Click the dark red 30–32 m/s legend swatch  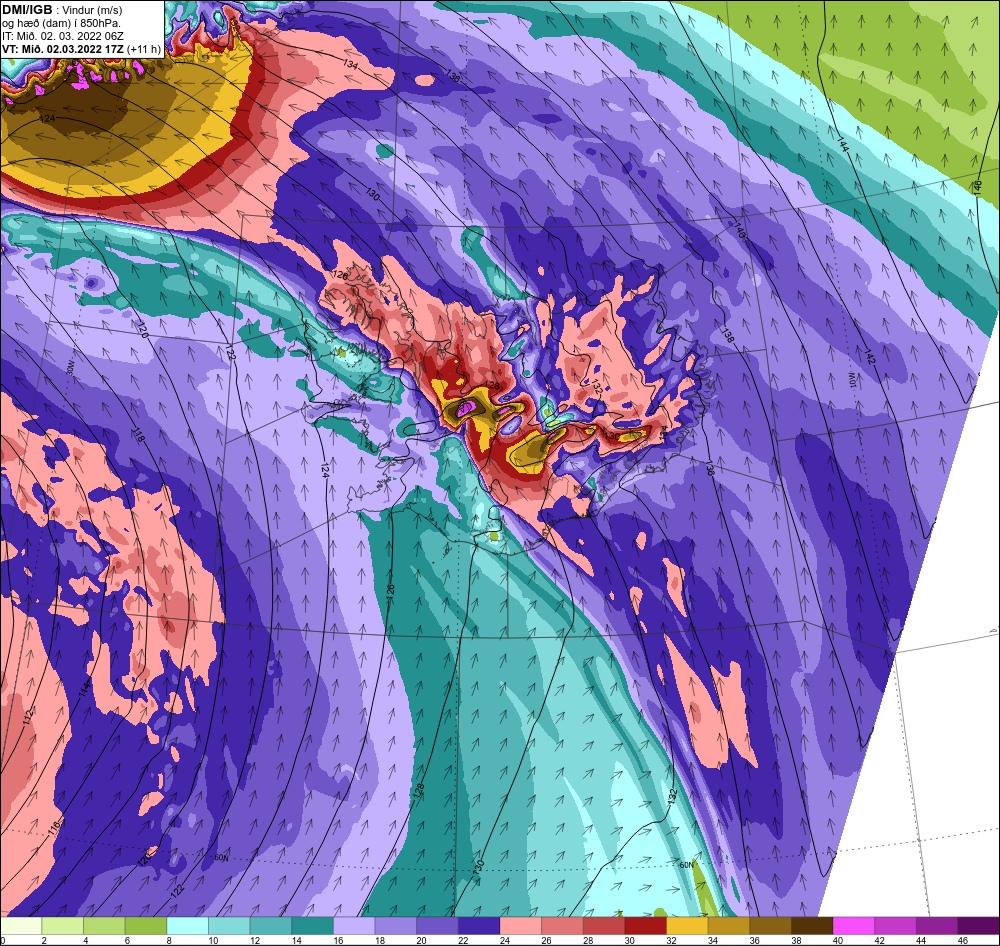645,926
